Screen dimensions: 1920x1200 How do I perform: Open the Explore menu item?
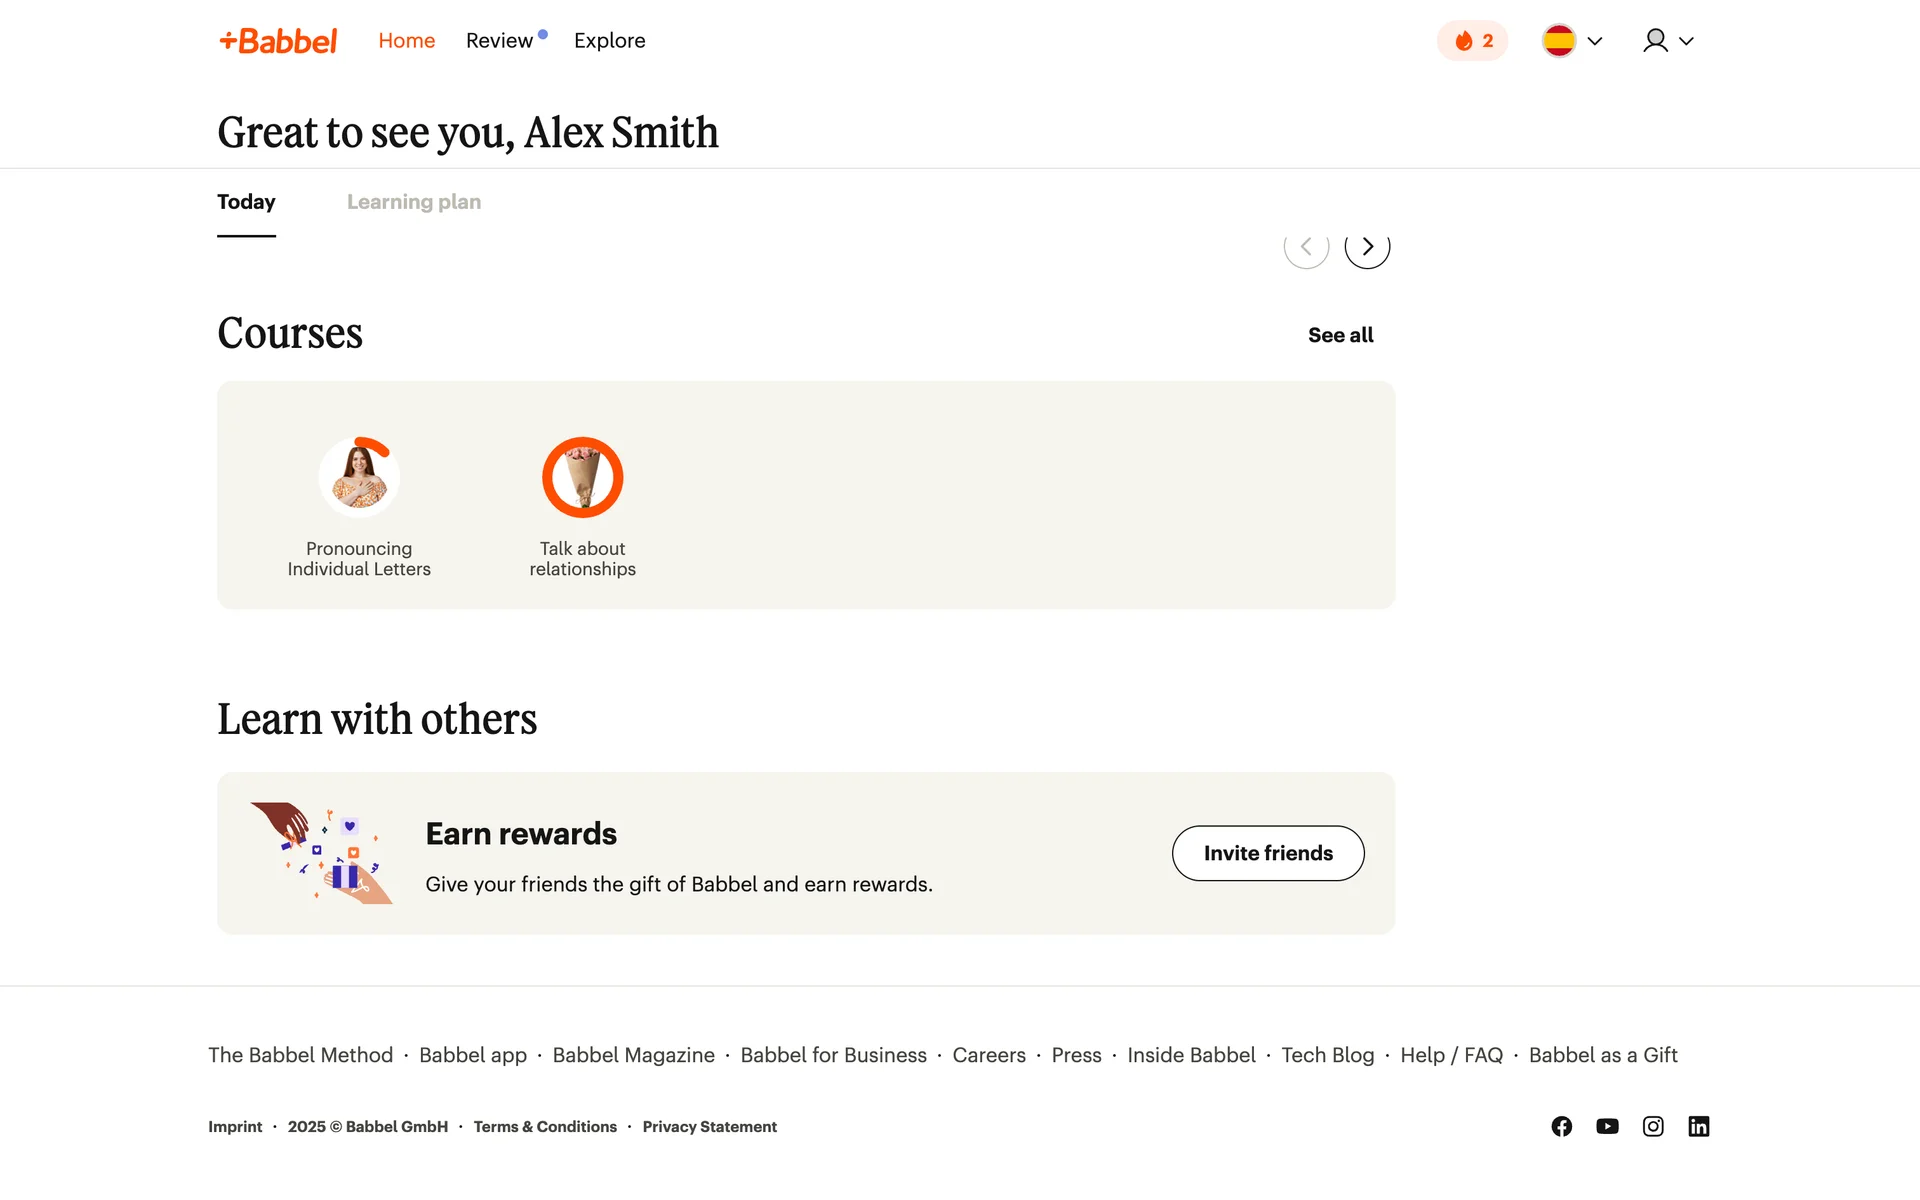pos(610,41)
